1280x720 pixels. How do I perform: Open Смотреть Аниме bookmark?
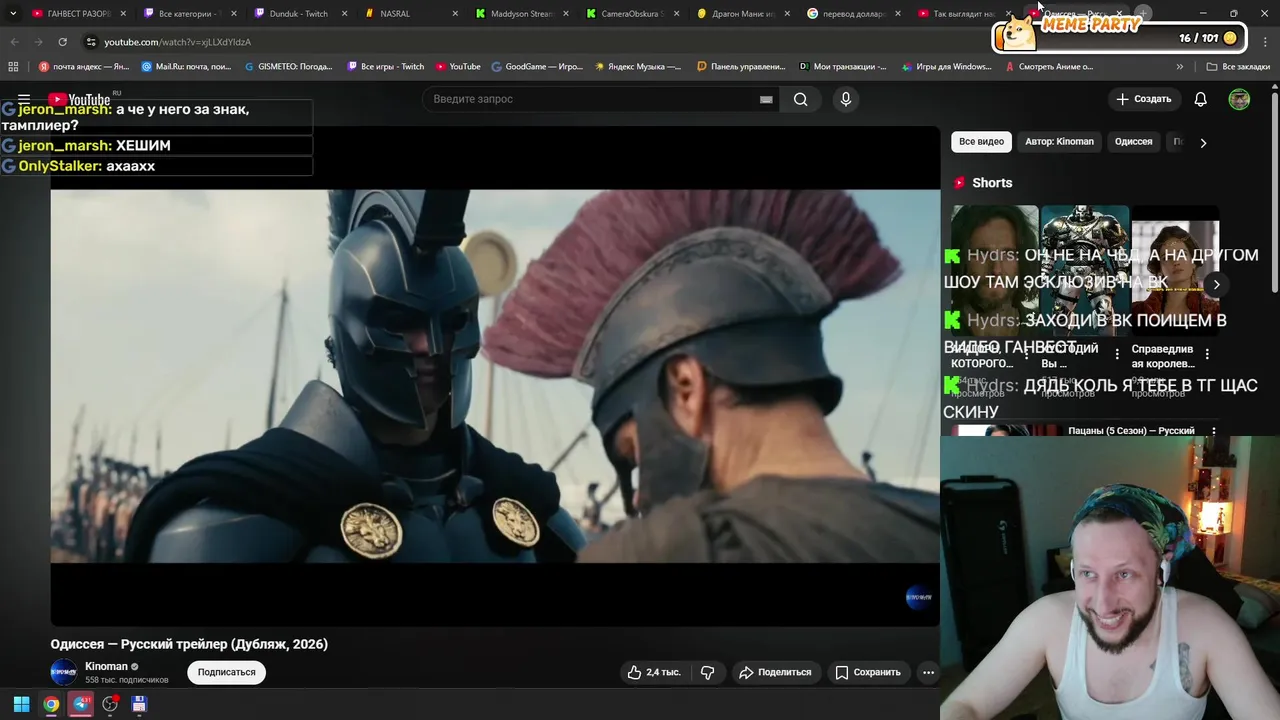click(x=1049, y=67)
